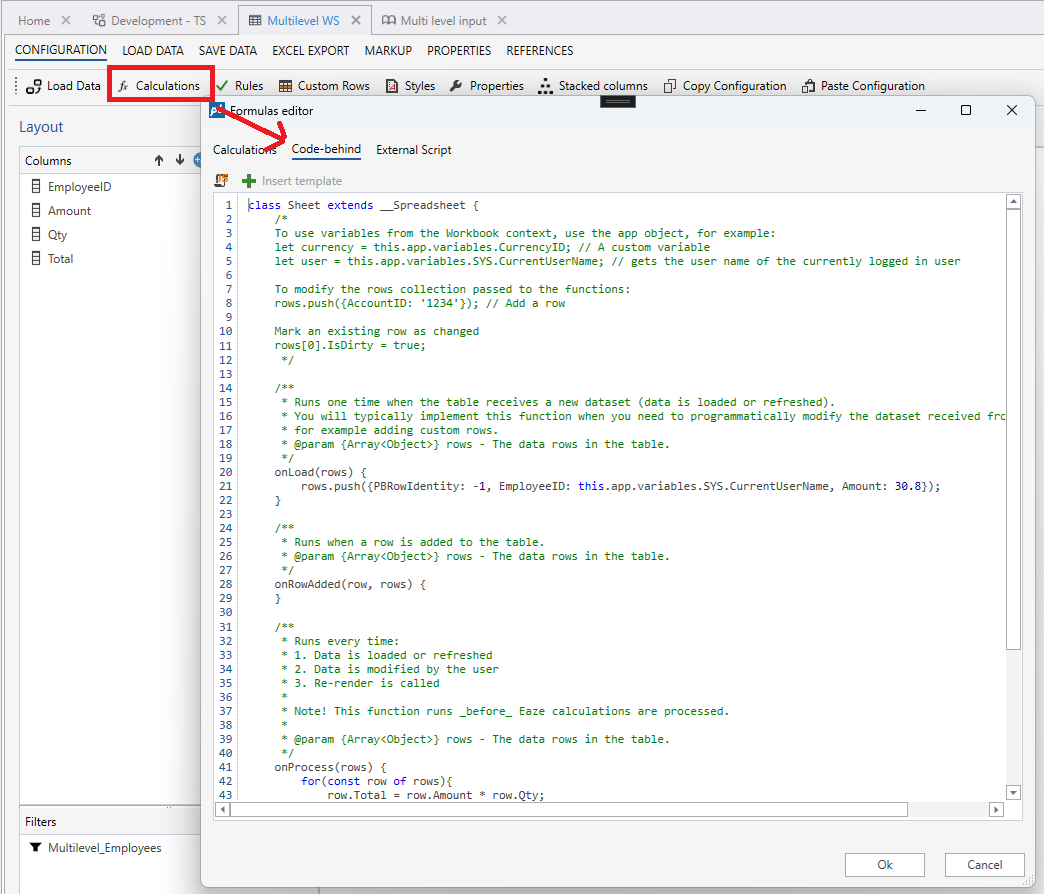Image resolution: width=1044 pixels, height=894 pixels.
Task: Switch to the Calculations tab in Formulas editor
Action: point(245,149)
